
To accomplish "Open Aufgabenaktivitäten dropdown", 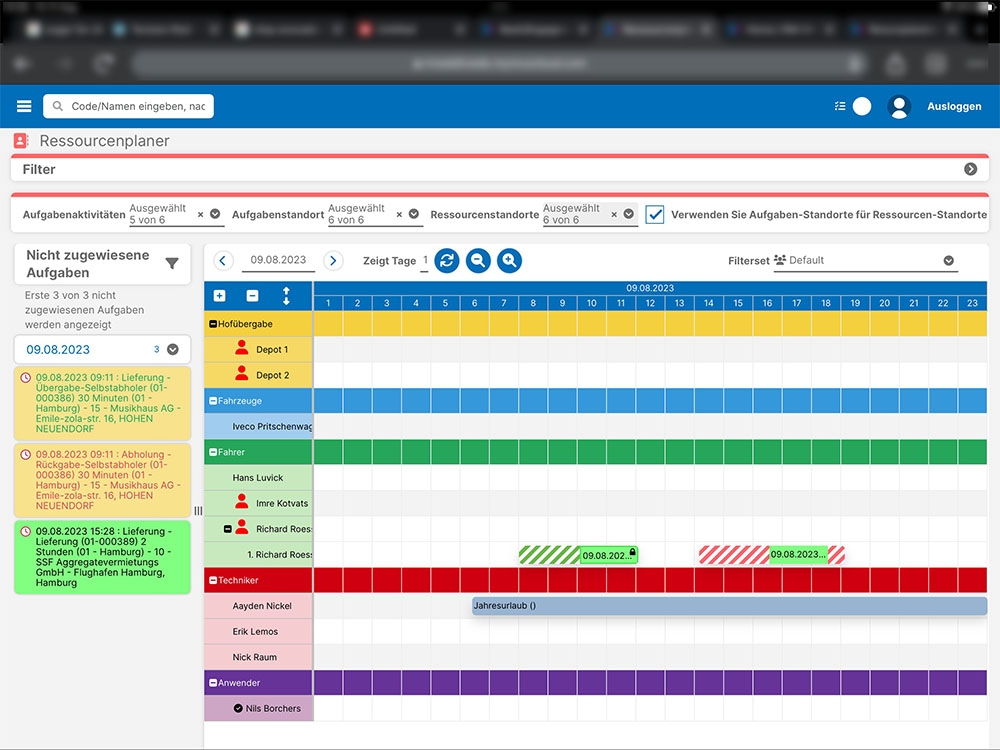I will (215, 214).
